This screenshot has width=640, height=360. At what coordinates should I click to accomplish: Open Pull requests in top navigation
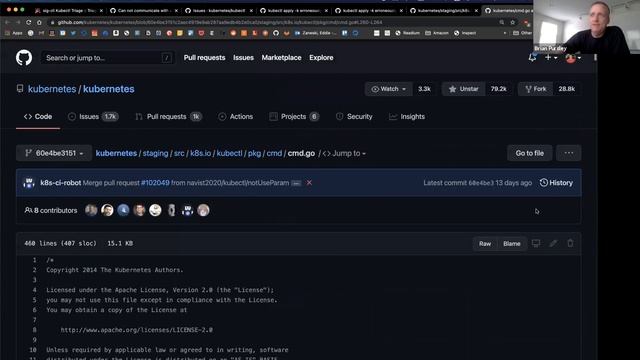coord(204,58)
